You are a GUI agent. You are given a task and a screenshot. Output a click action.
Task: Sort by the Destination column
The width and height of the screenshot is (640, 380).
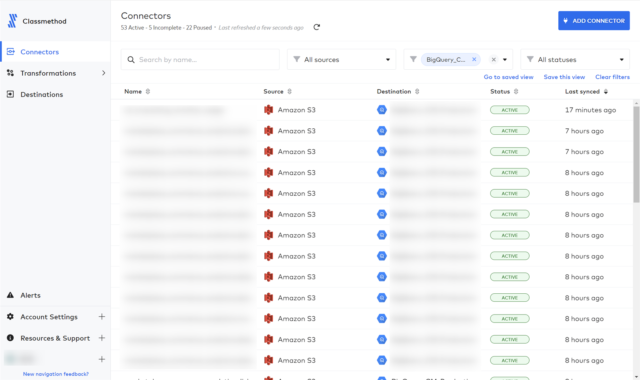[398, 91]
